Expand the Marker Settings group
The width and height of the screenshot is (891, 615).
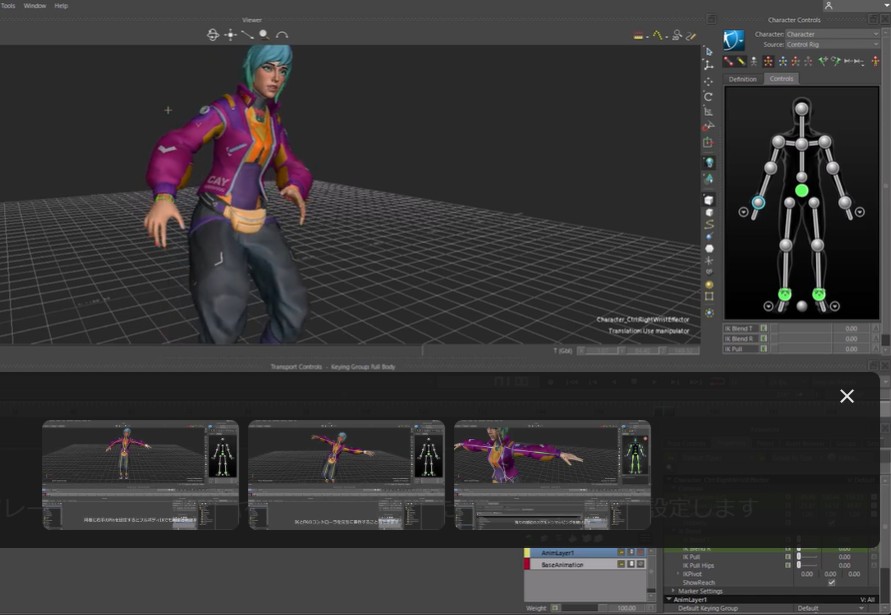click(674, 591)
